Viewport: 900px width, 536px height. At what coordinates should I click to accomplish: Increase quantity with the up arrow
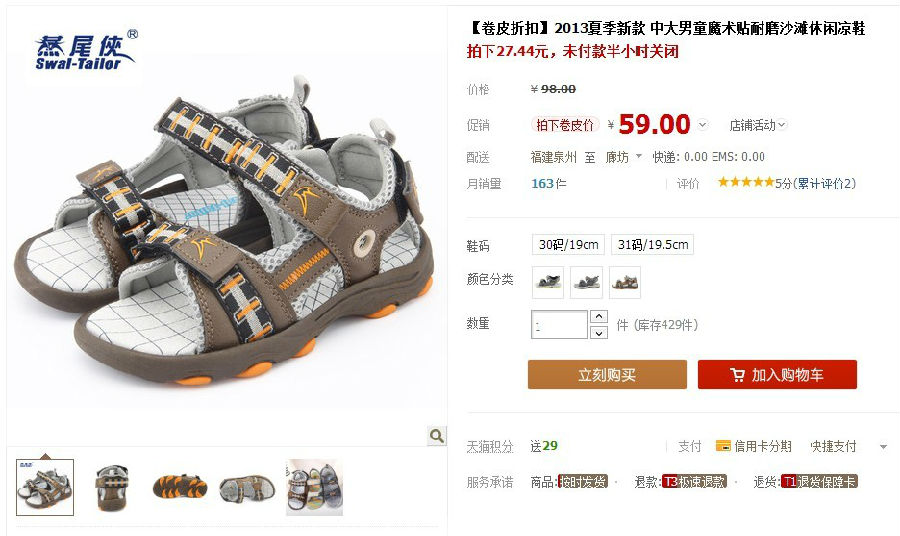pyautogui.click(x=599, y=316)
